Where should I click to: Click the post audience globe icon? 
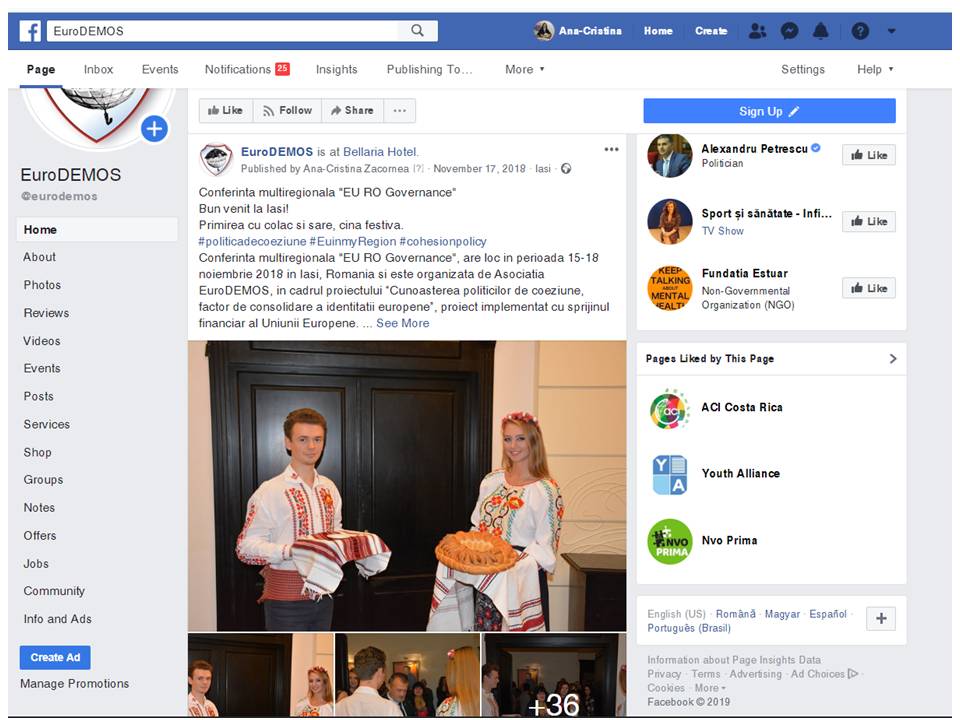click(x=566, y=168)
